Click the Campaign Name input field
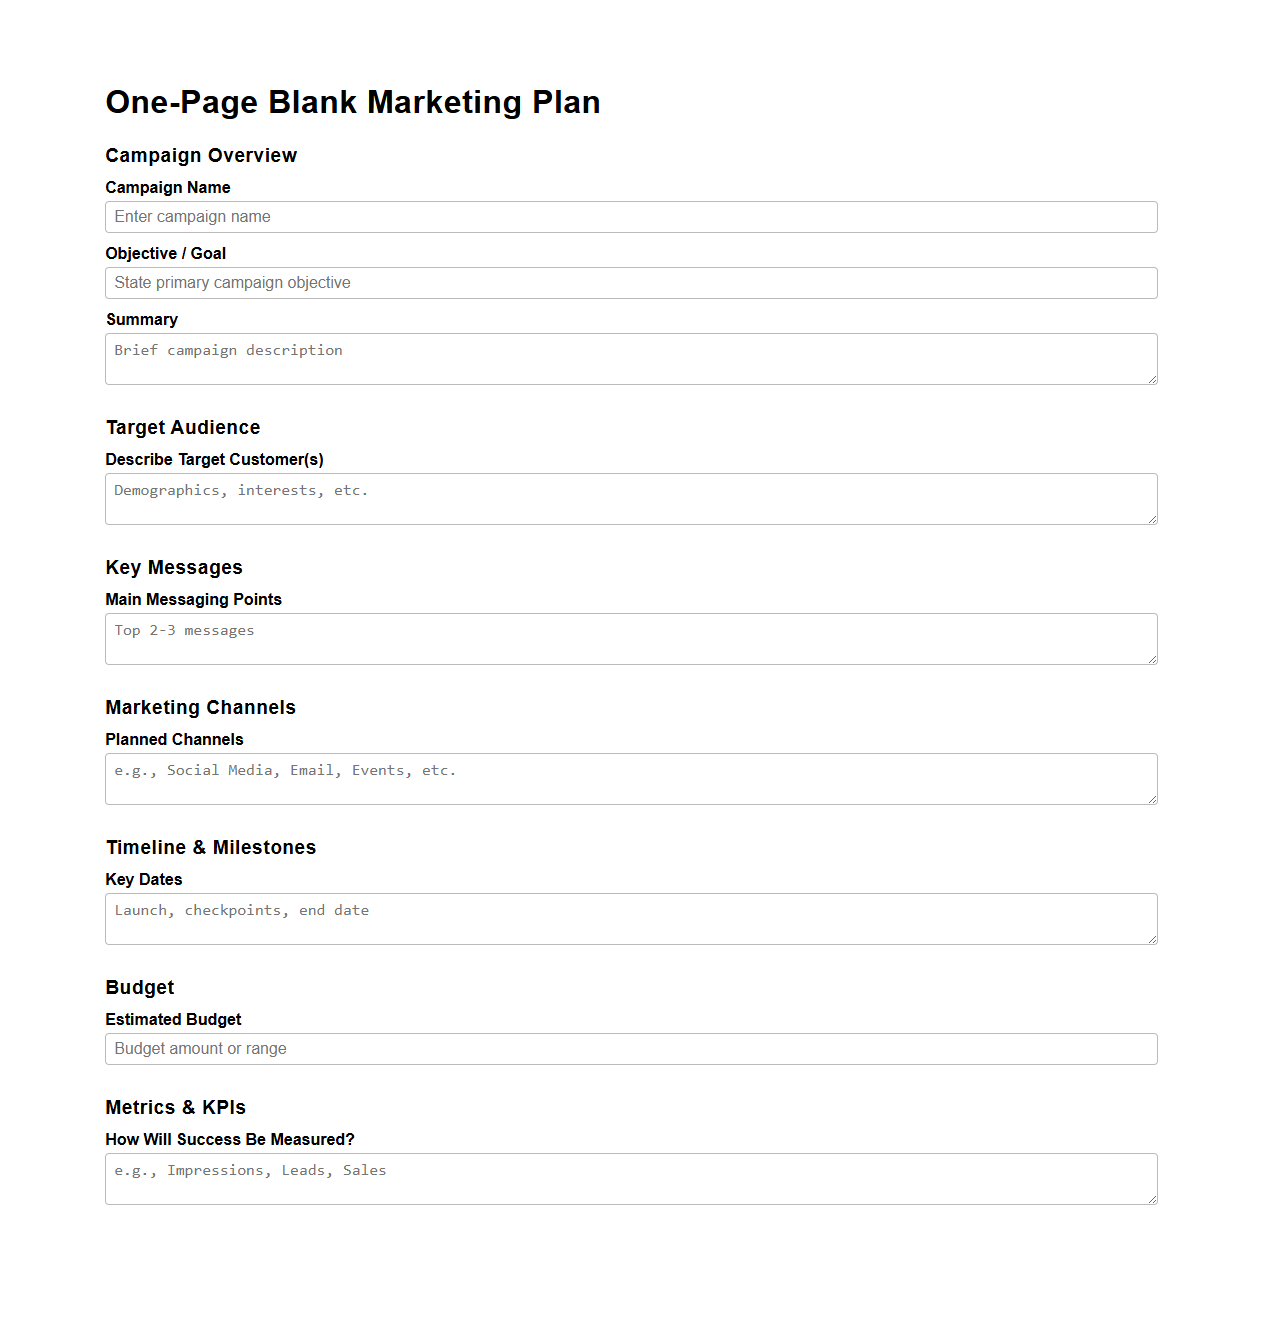This screenshot has height=1321, width=1263. [x=630, y=217]
